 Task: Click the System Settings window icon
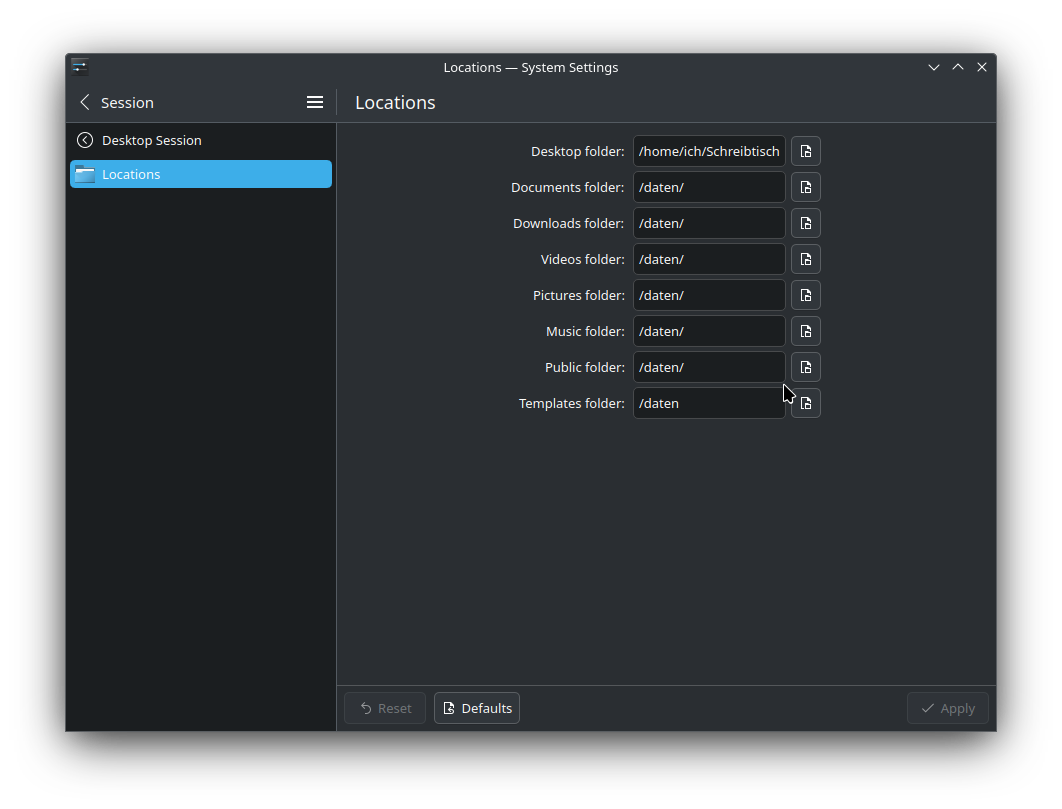[x=80, y=67]
